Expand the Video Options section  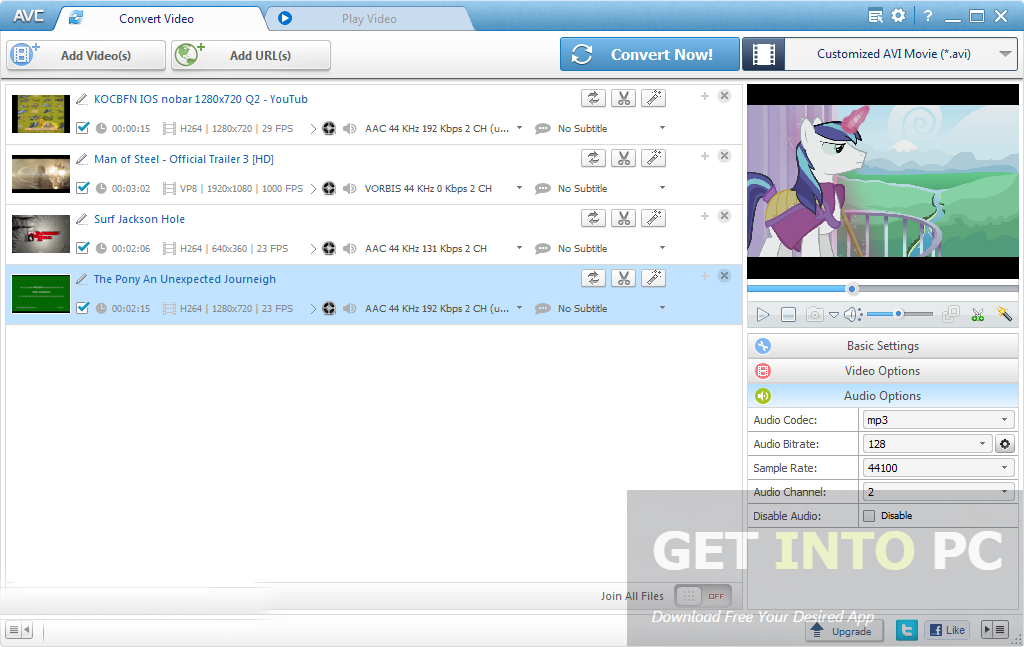pos(882,371)
